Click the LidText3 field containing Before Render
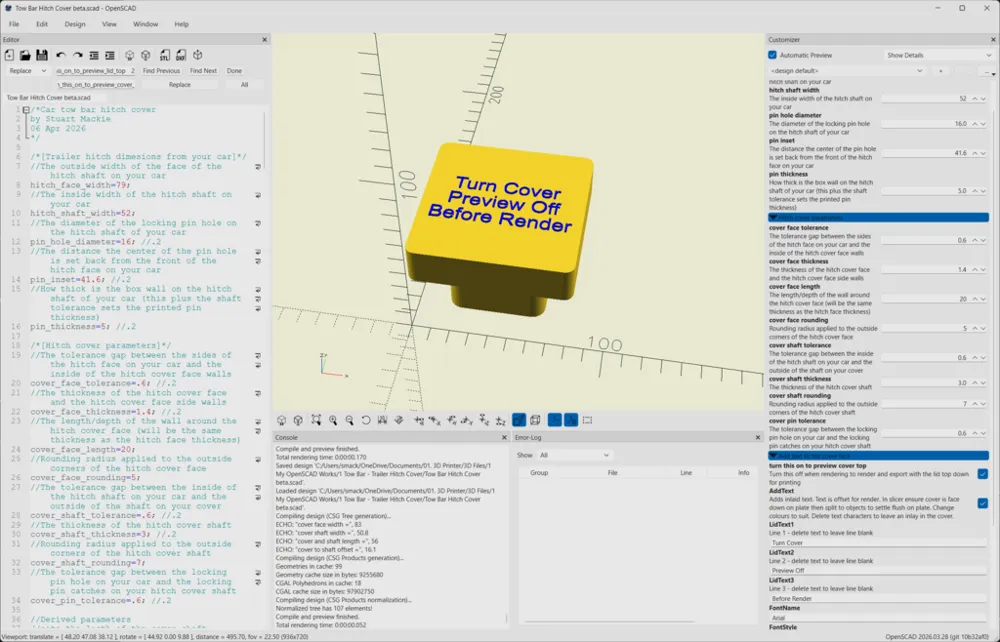This screenshot has height=642, width=1000. click(878, 599)
